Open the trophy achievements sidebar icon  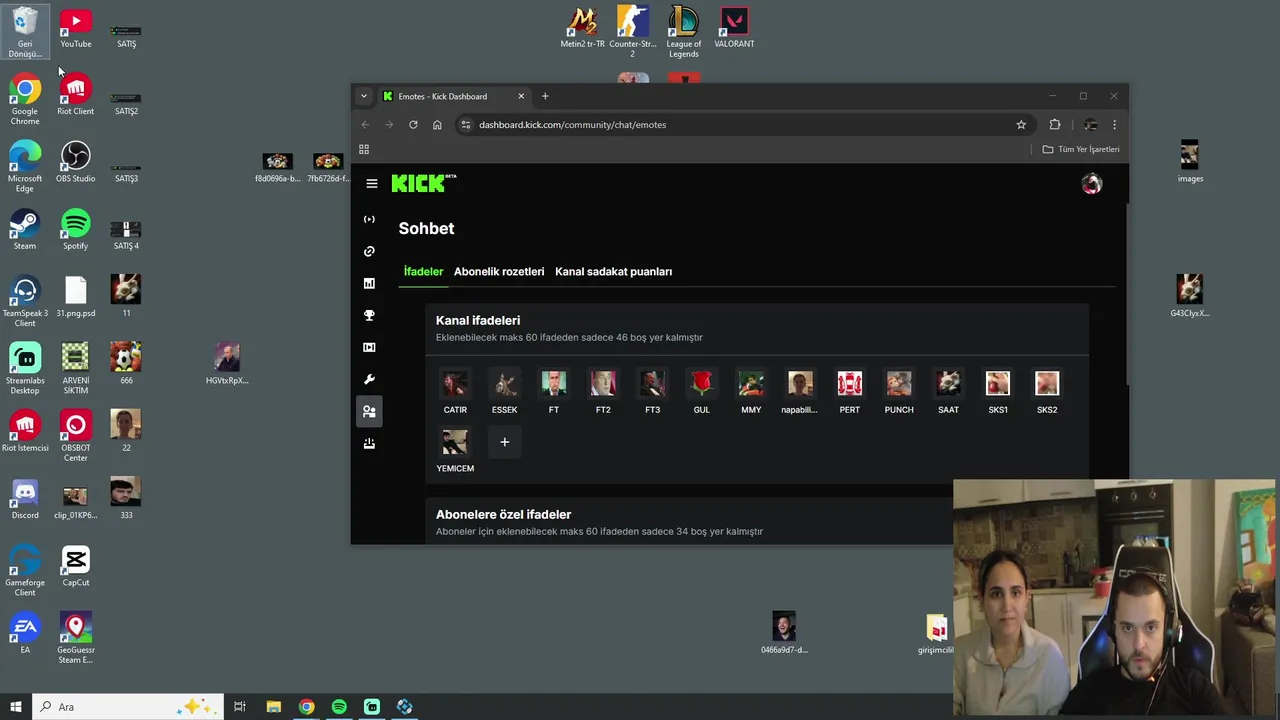pyautogui.click(x=369, y=315)
